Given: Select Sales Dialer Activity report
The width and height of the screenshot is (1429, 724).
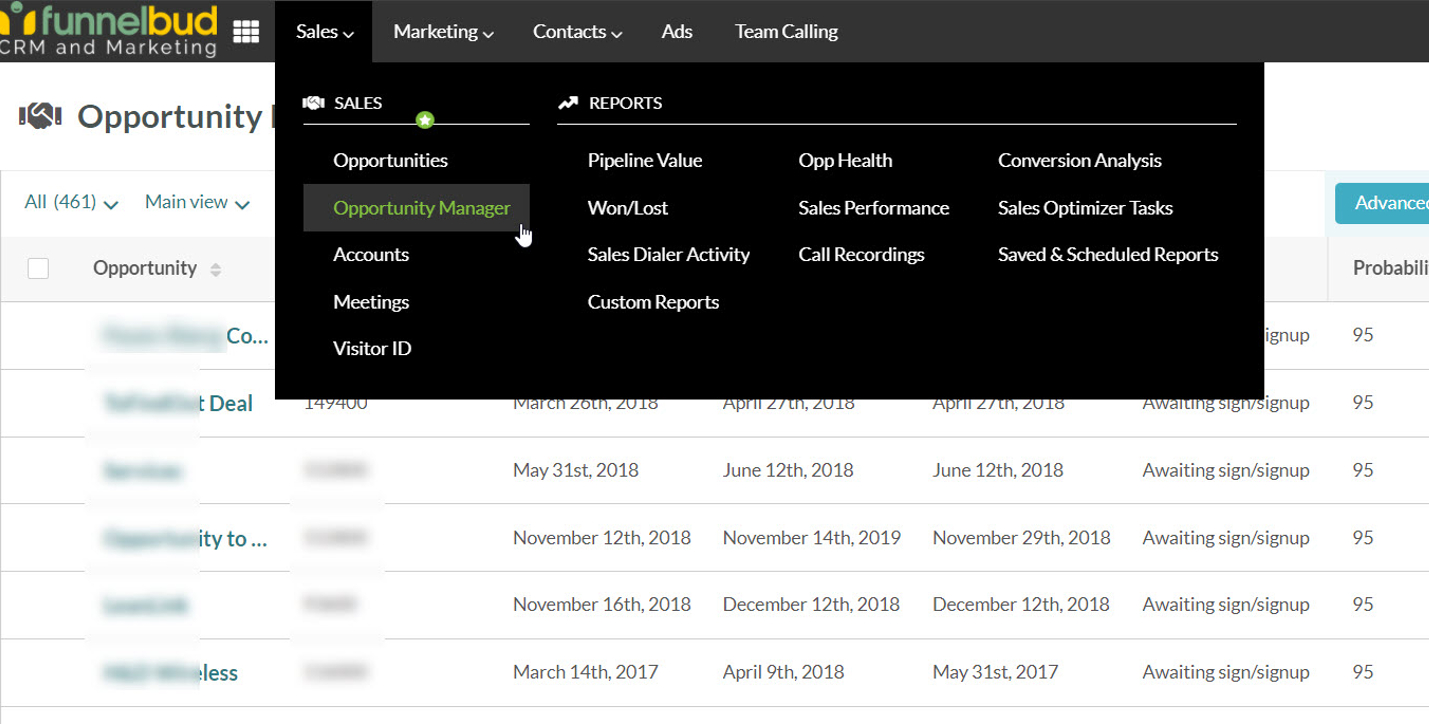Looking at the screenshot, I should [x=669, y=254].
